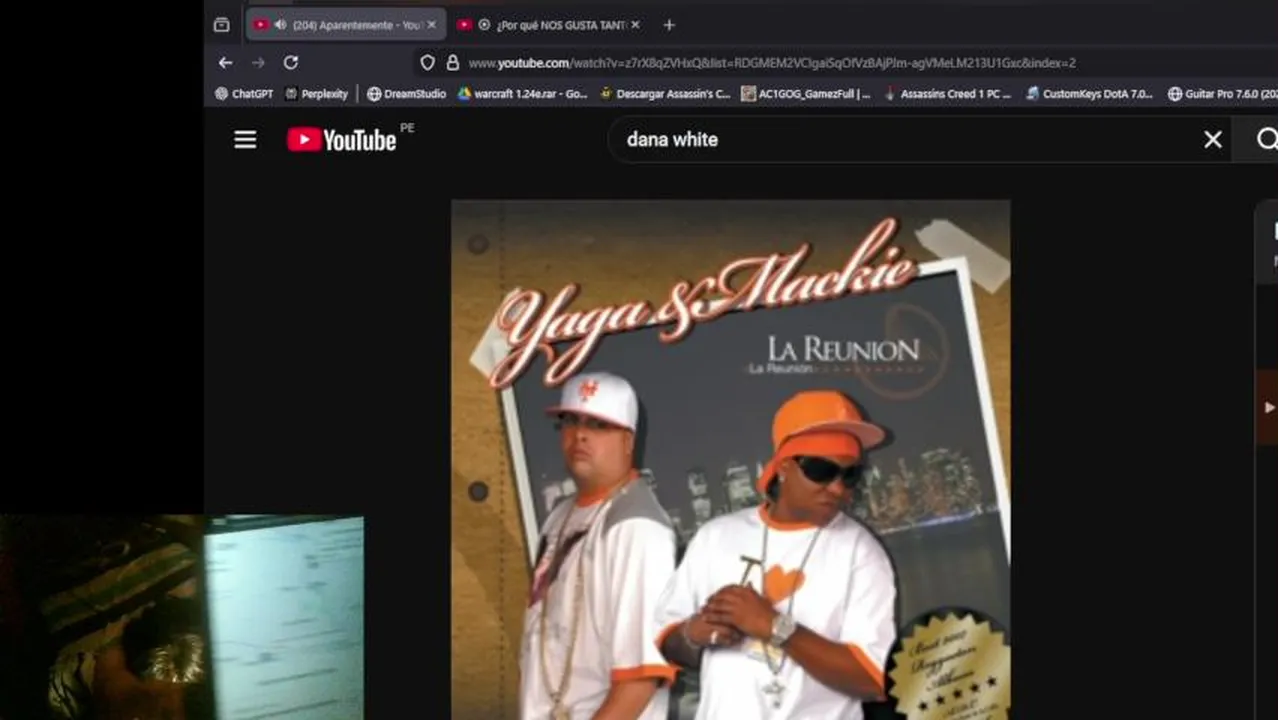Focus the youtube.com address bar
The image size is (1278, 720).
(x=772, y=63)
